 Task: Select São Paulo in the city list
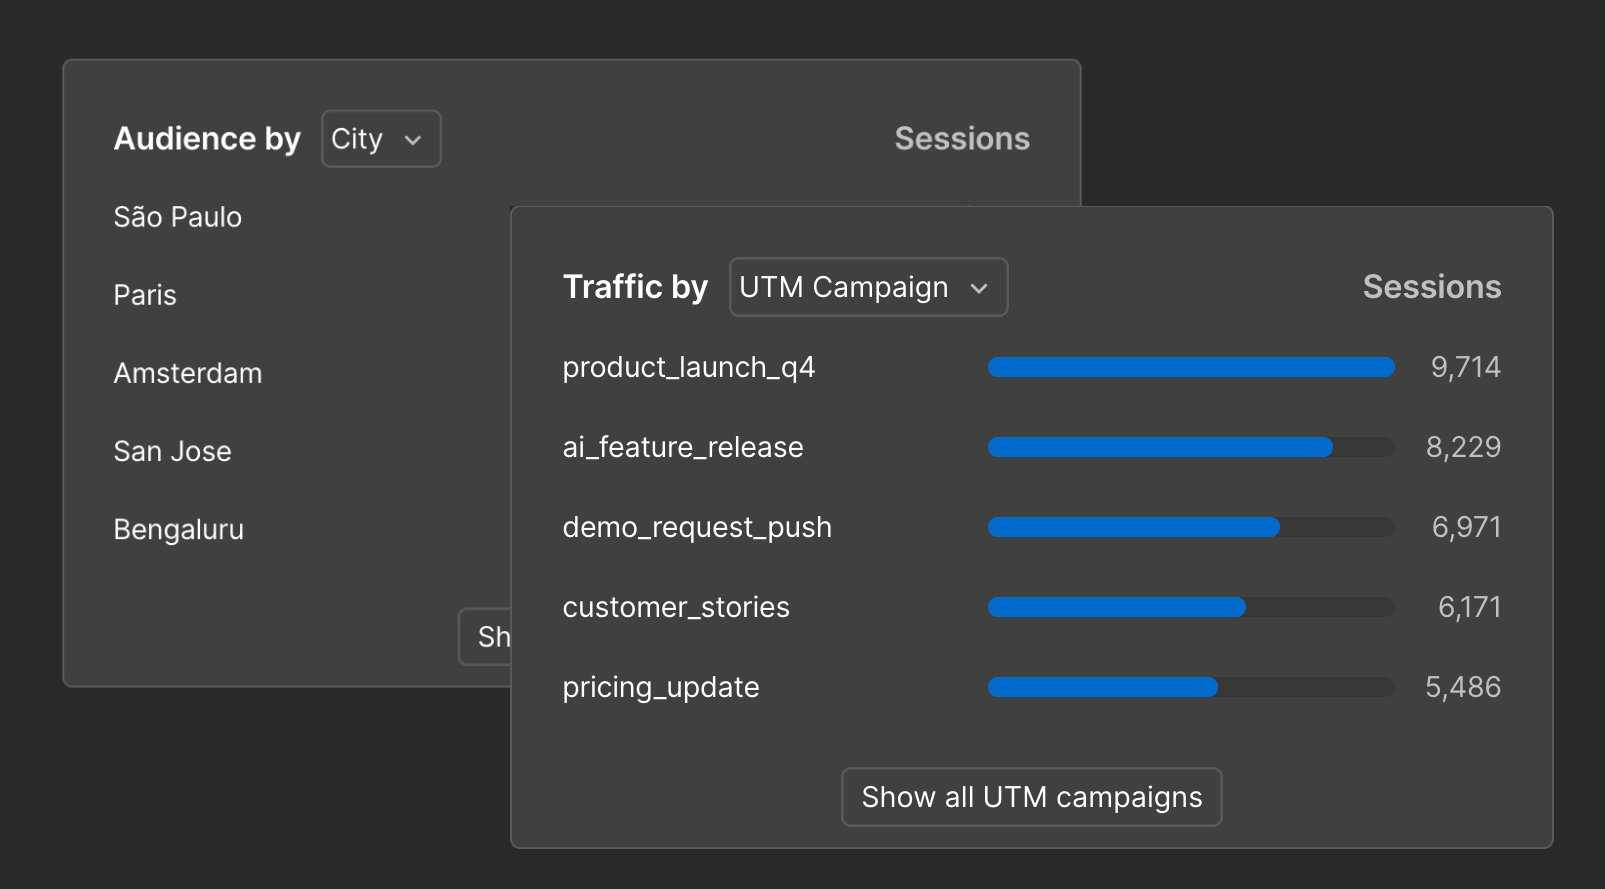coord(178,217)
